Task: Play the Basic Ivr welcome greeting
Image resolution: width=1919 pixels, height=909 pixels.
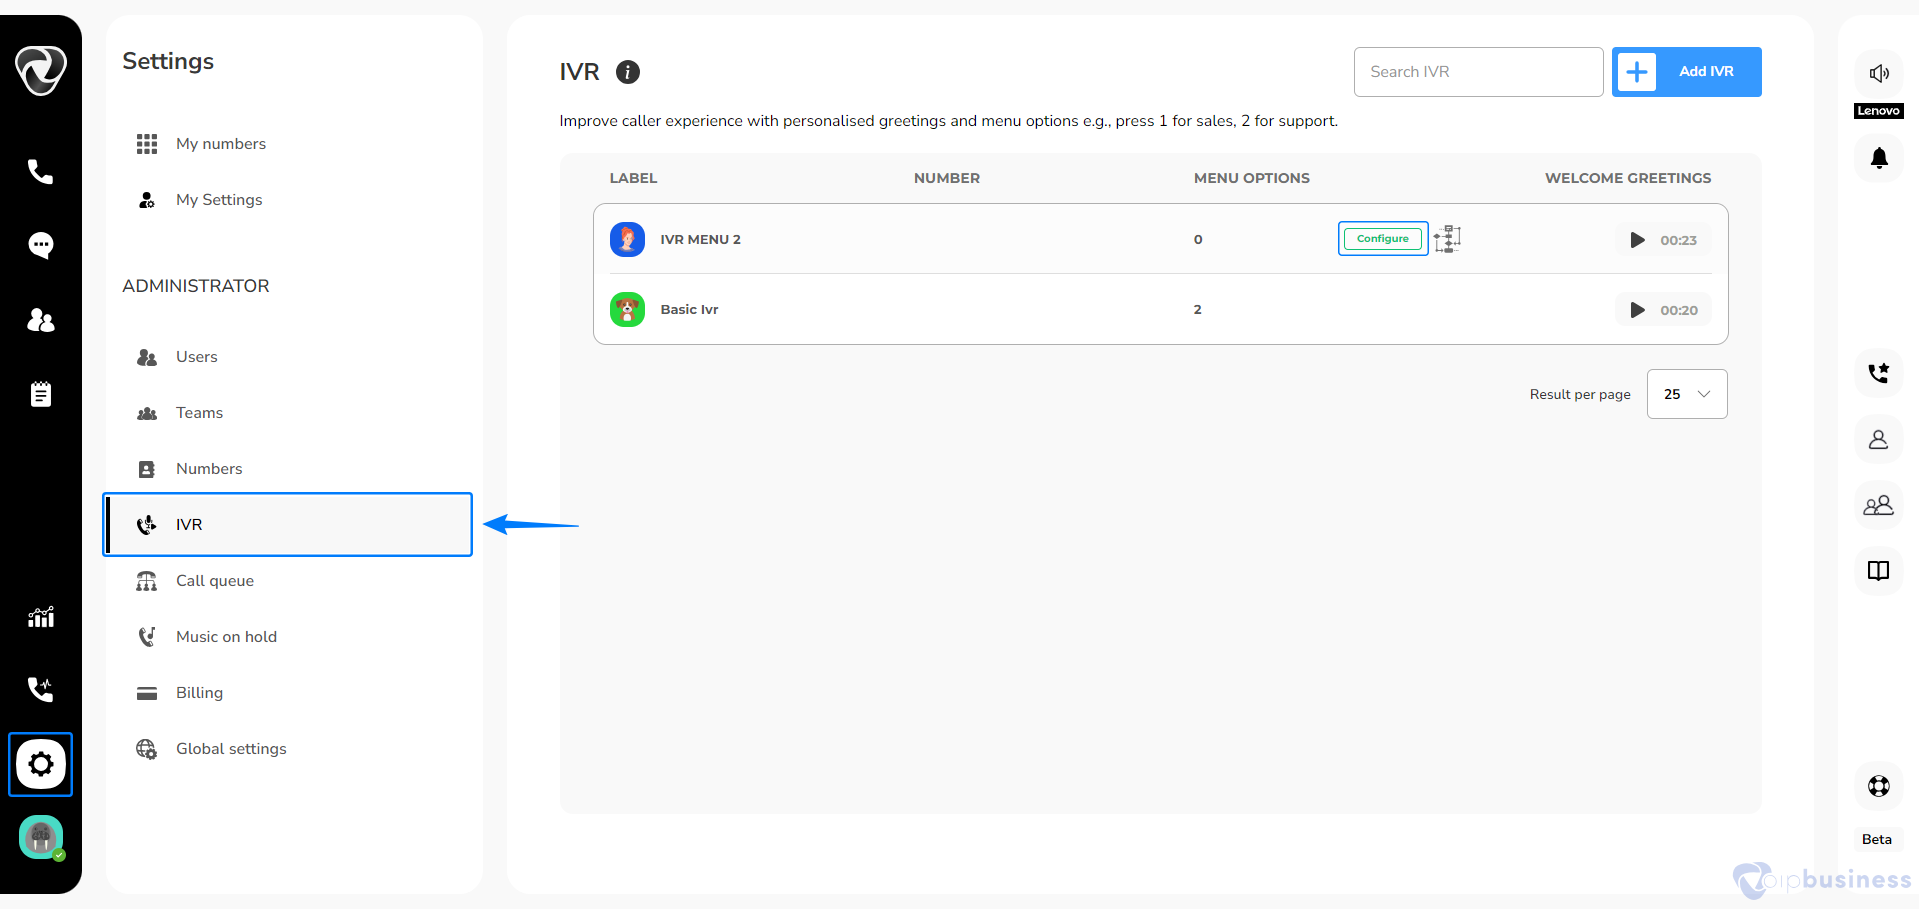Action: (1637, 310)
